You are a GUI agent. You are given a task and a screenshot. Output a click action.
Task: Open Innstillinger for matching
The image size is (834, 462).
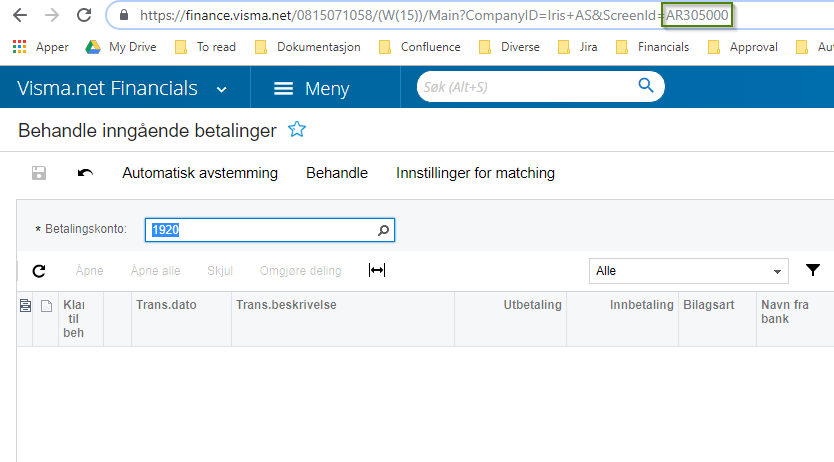(x=475, y=173)
